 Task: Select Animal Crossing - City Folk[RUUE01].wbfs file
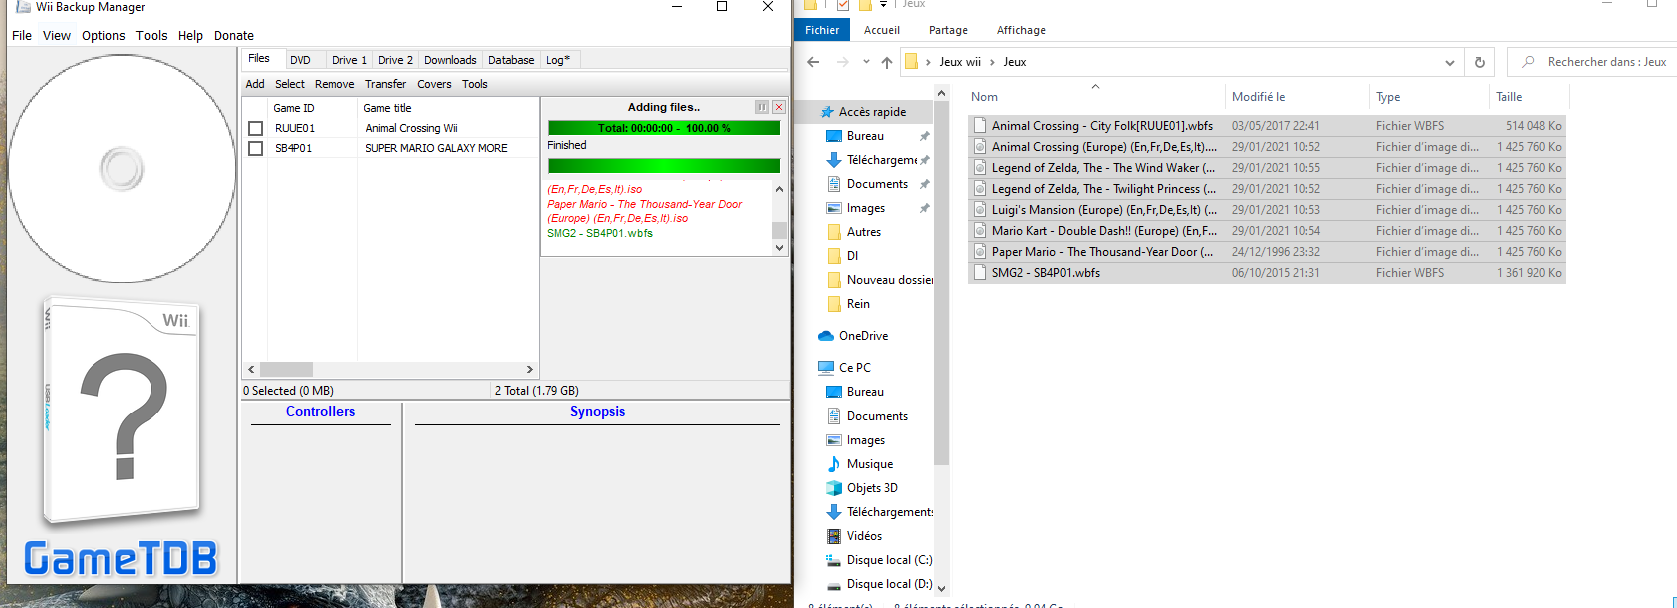1266,126
